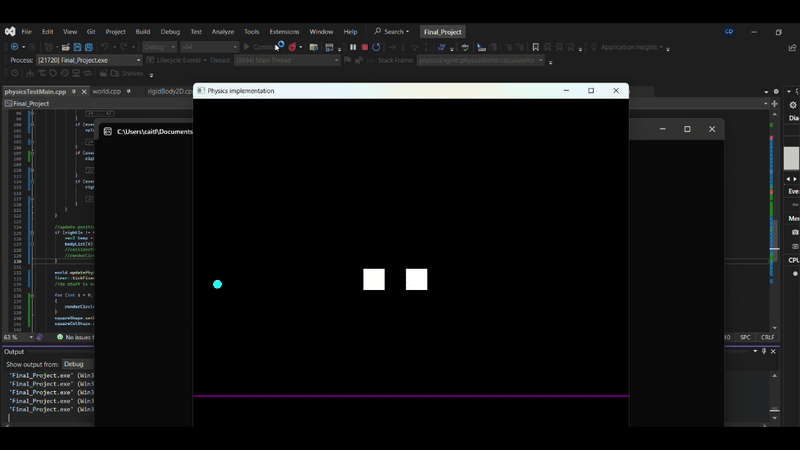Viewport: 800px width, 450px height.
Task: Toggle the pin on the Output panel
Action: point(764,351)
